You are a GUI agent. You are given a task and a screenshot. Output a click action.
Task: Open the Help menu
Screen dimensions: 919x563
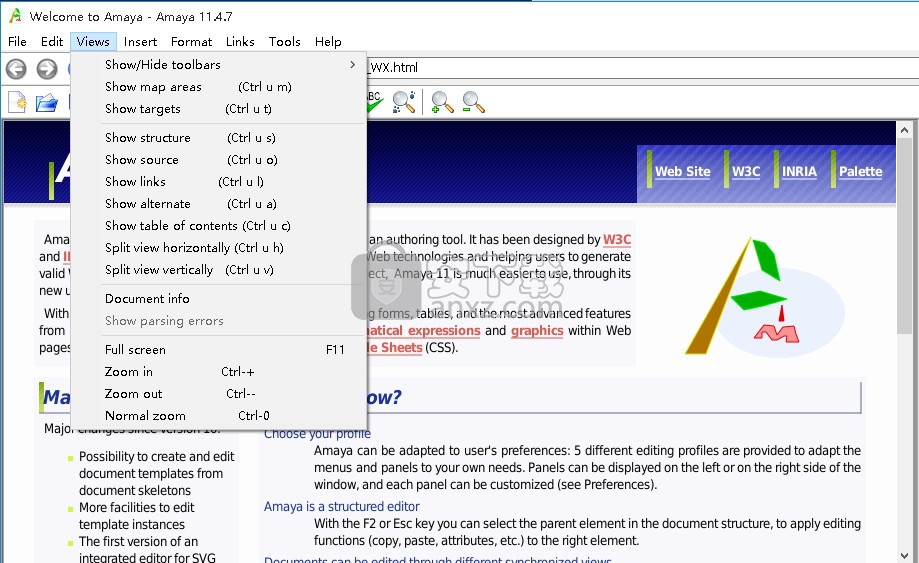click(328, 42)
